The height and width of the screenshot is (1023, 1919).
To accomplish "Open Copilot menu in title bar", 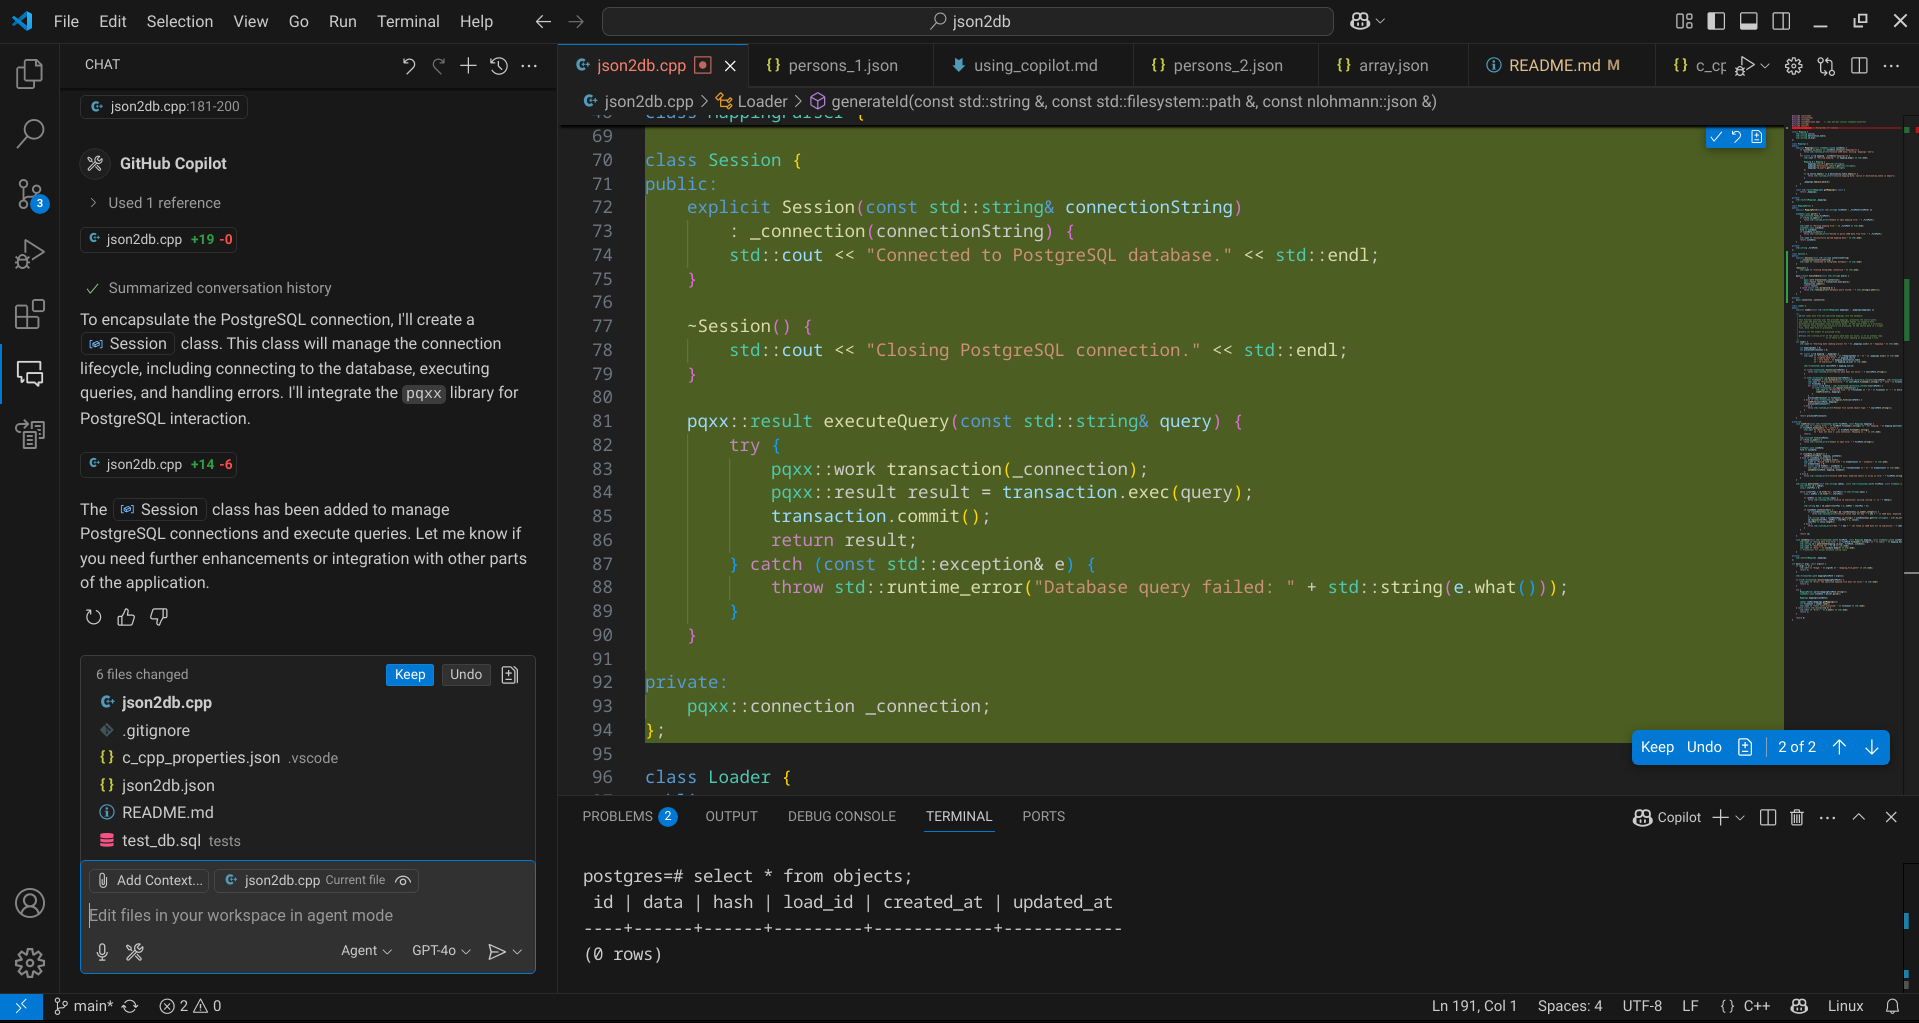I will (x=1367, y=21).
